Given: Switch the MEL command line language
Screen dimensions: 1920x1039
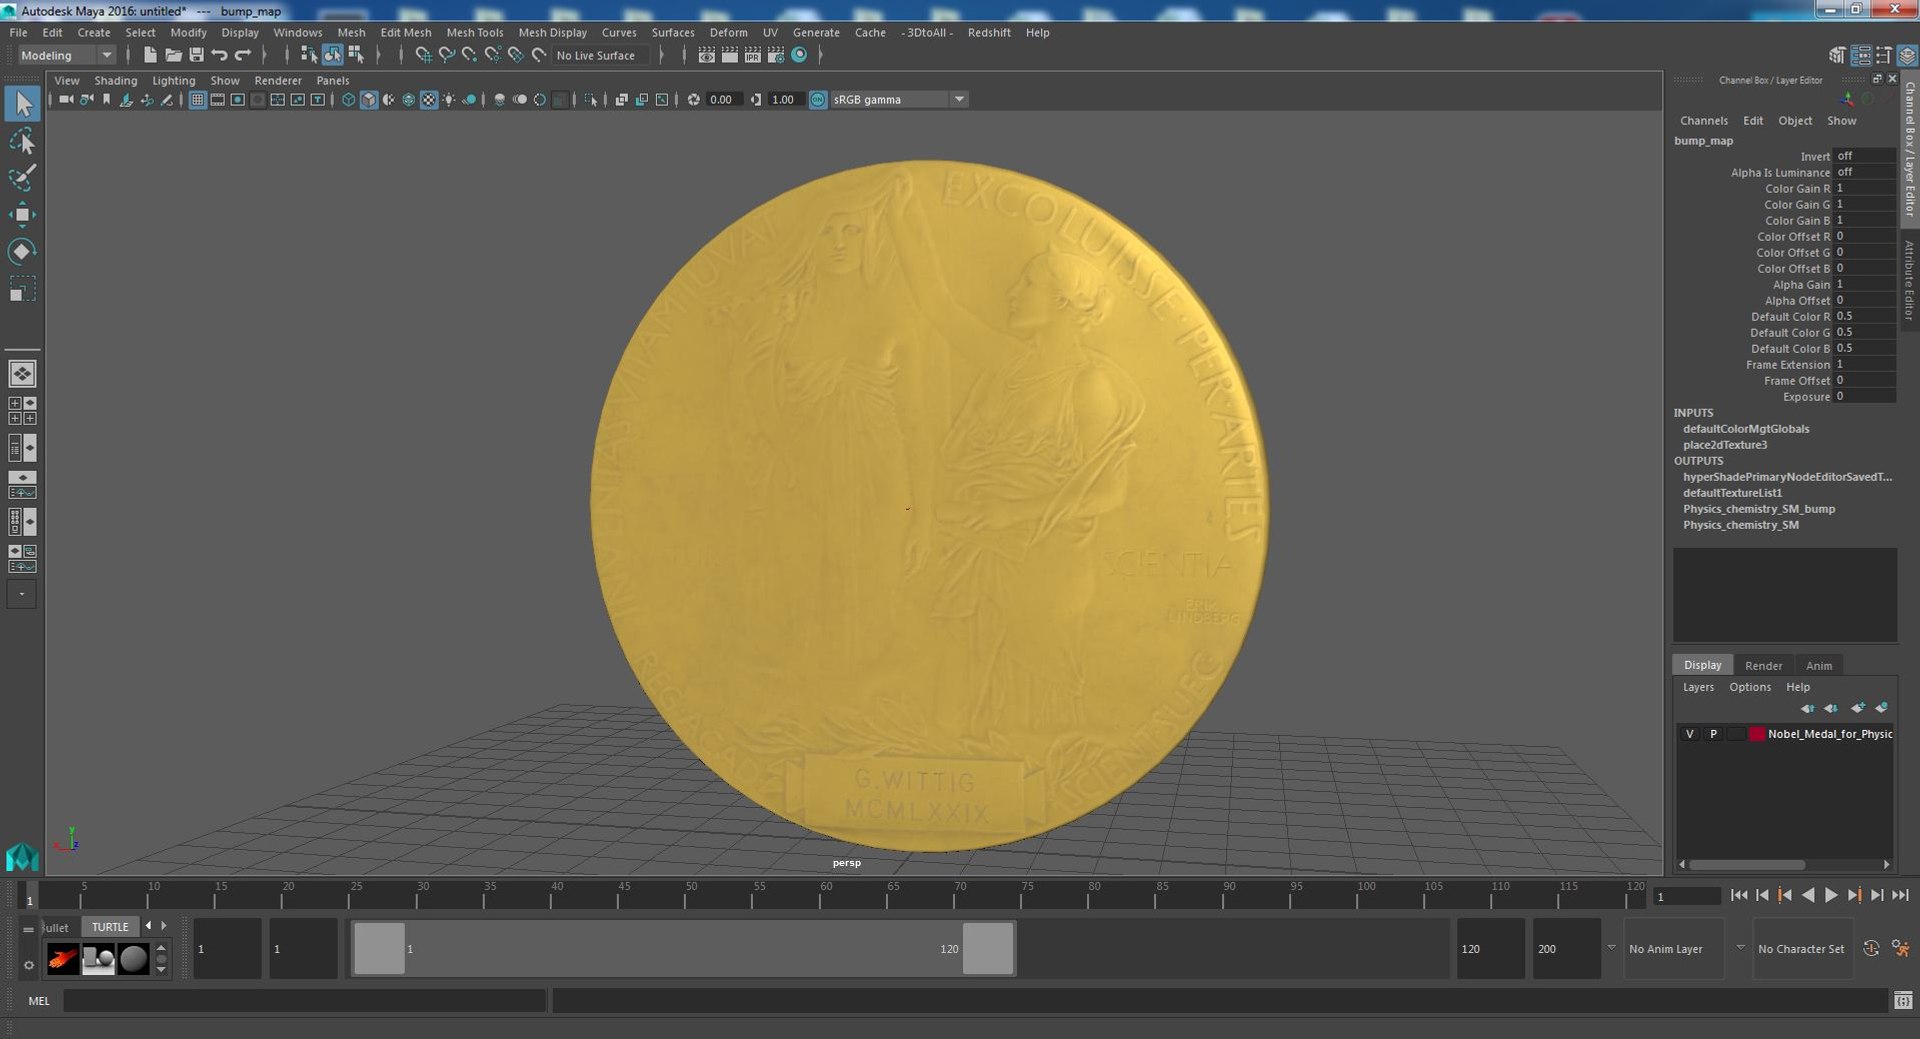Looking at the screenshot, I should click(39, 1000).
